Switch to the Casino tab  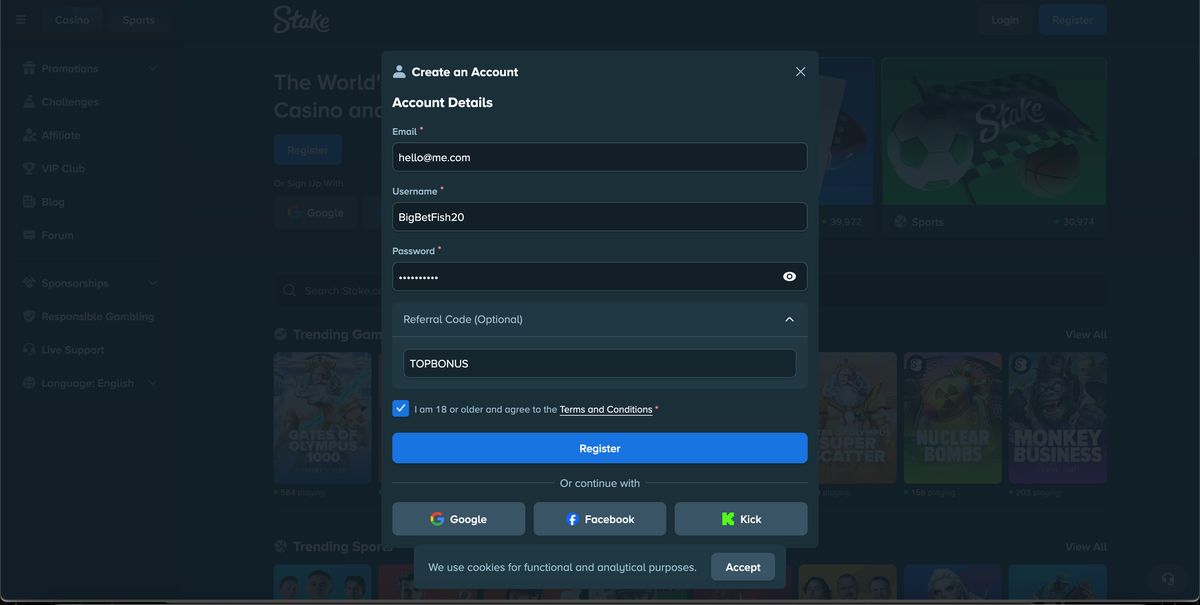click(x=72, y=20)
